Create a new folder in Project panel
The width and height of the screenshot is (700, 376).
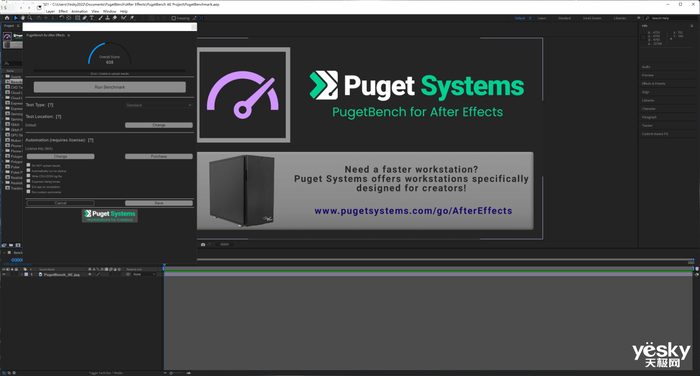tap(11, 245)
